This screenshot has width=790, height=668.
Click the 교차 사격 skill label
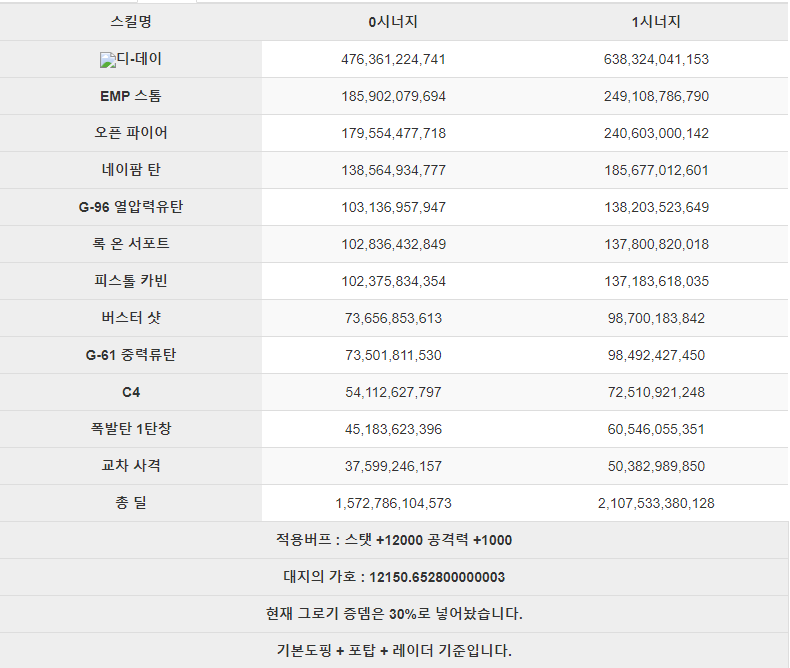(131, 465)
